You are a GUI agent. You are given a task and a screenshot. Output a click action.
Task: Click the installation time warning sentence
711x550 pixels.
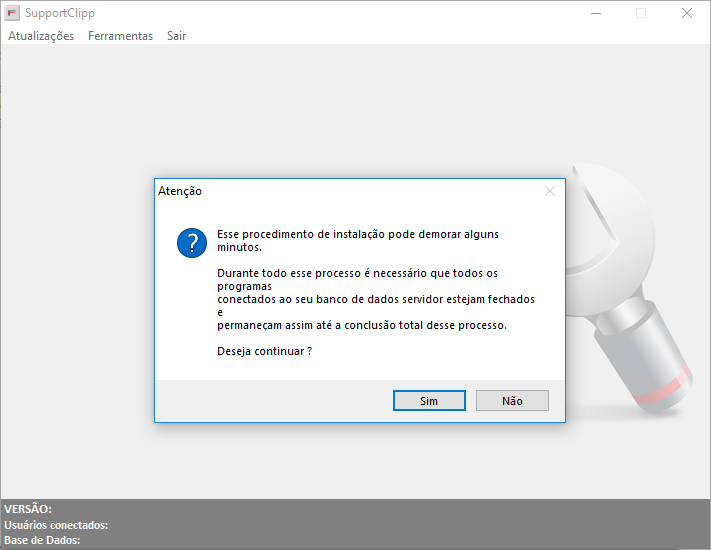[x=357, y=240]
